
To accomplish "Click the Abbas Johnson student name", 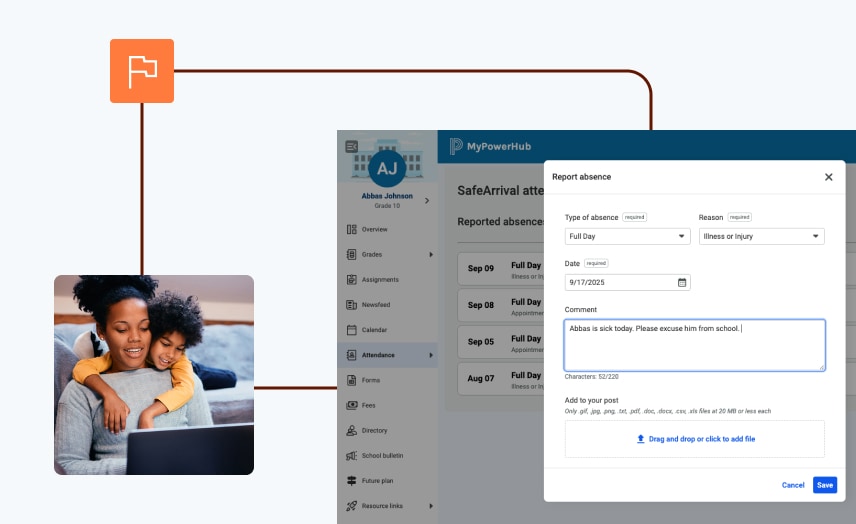I will [387, 196].
